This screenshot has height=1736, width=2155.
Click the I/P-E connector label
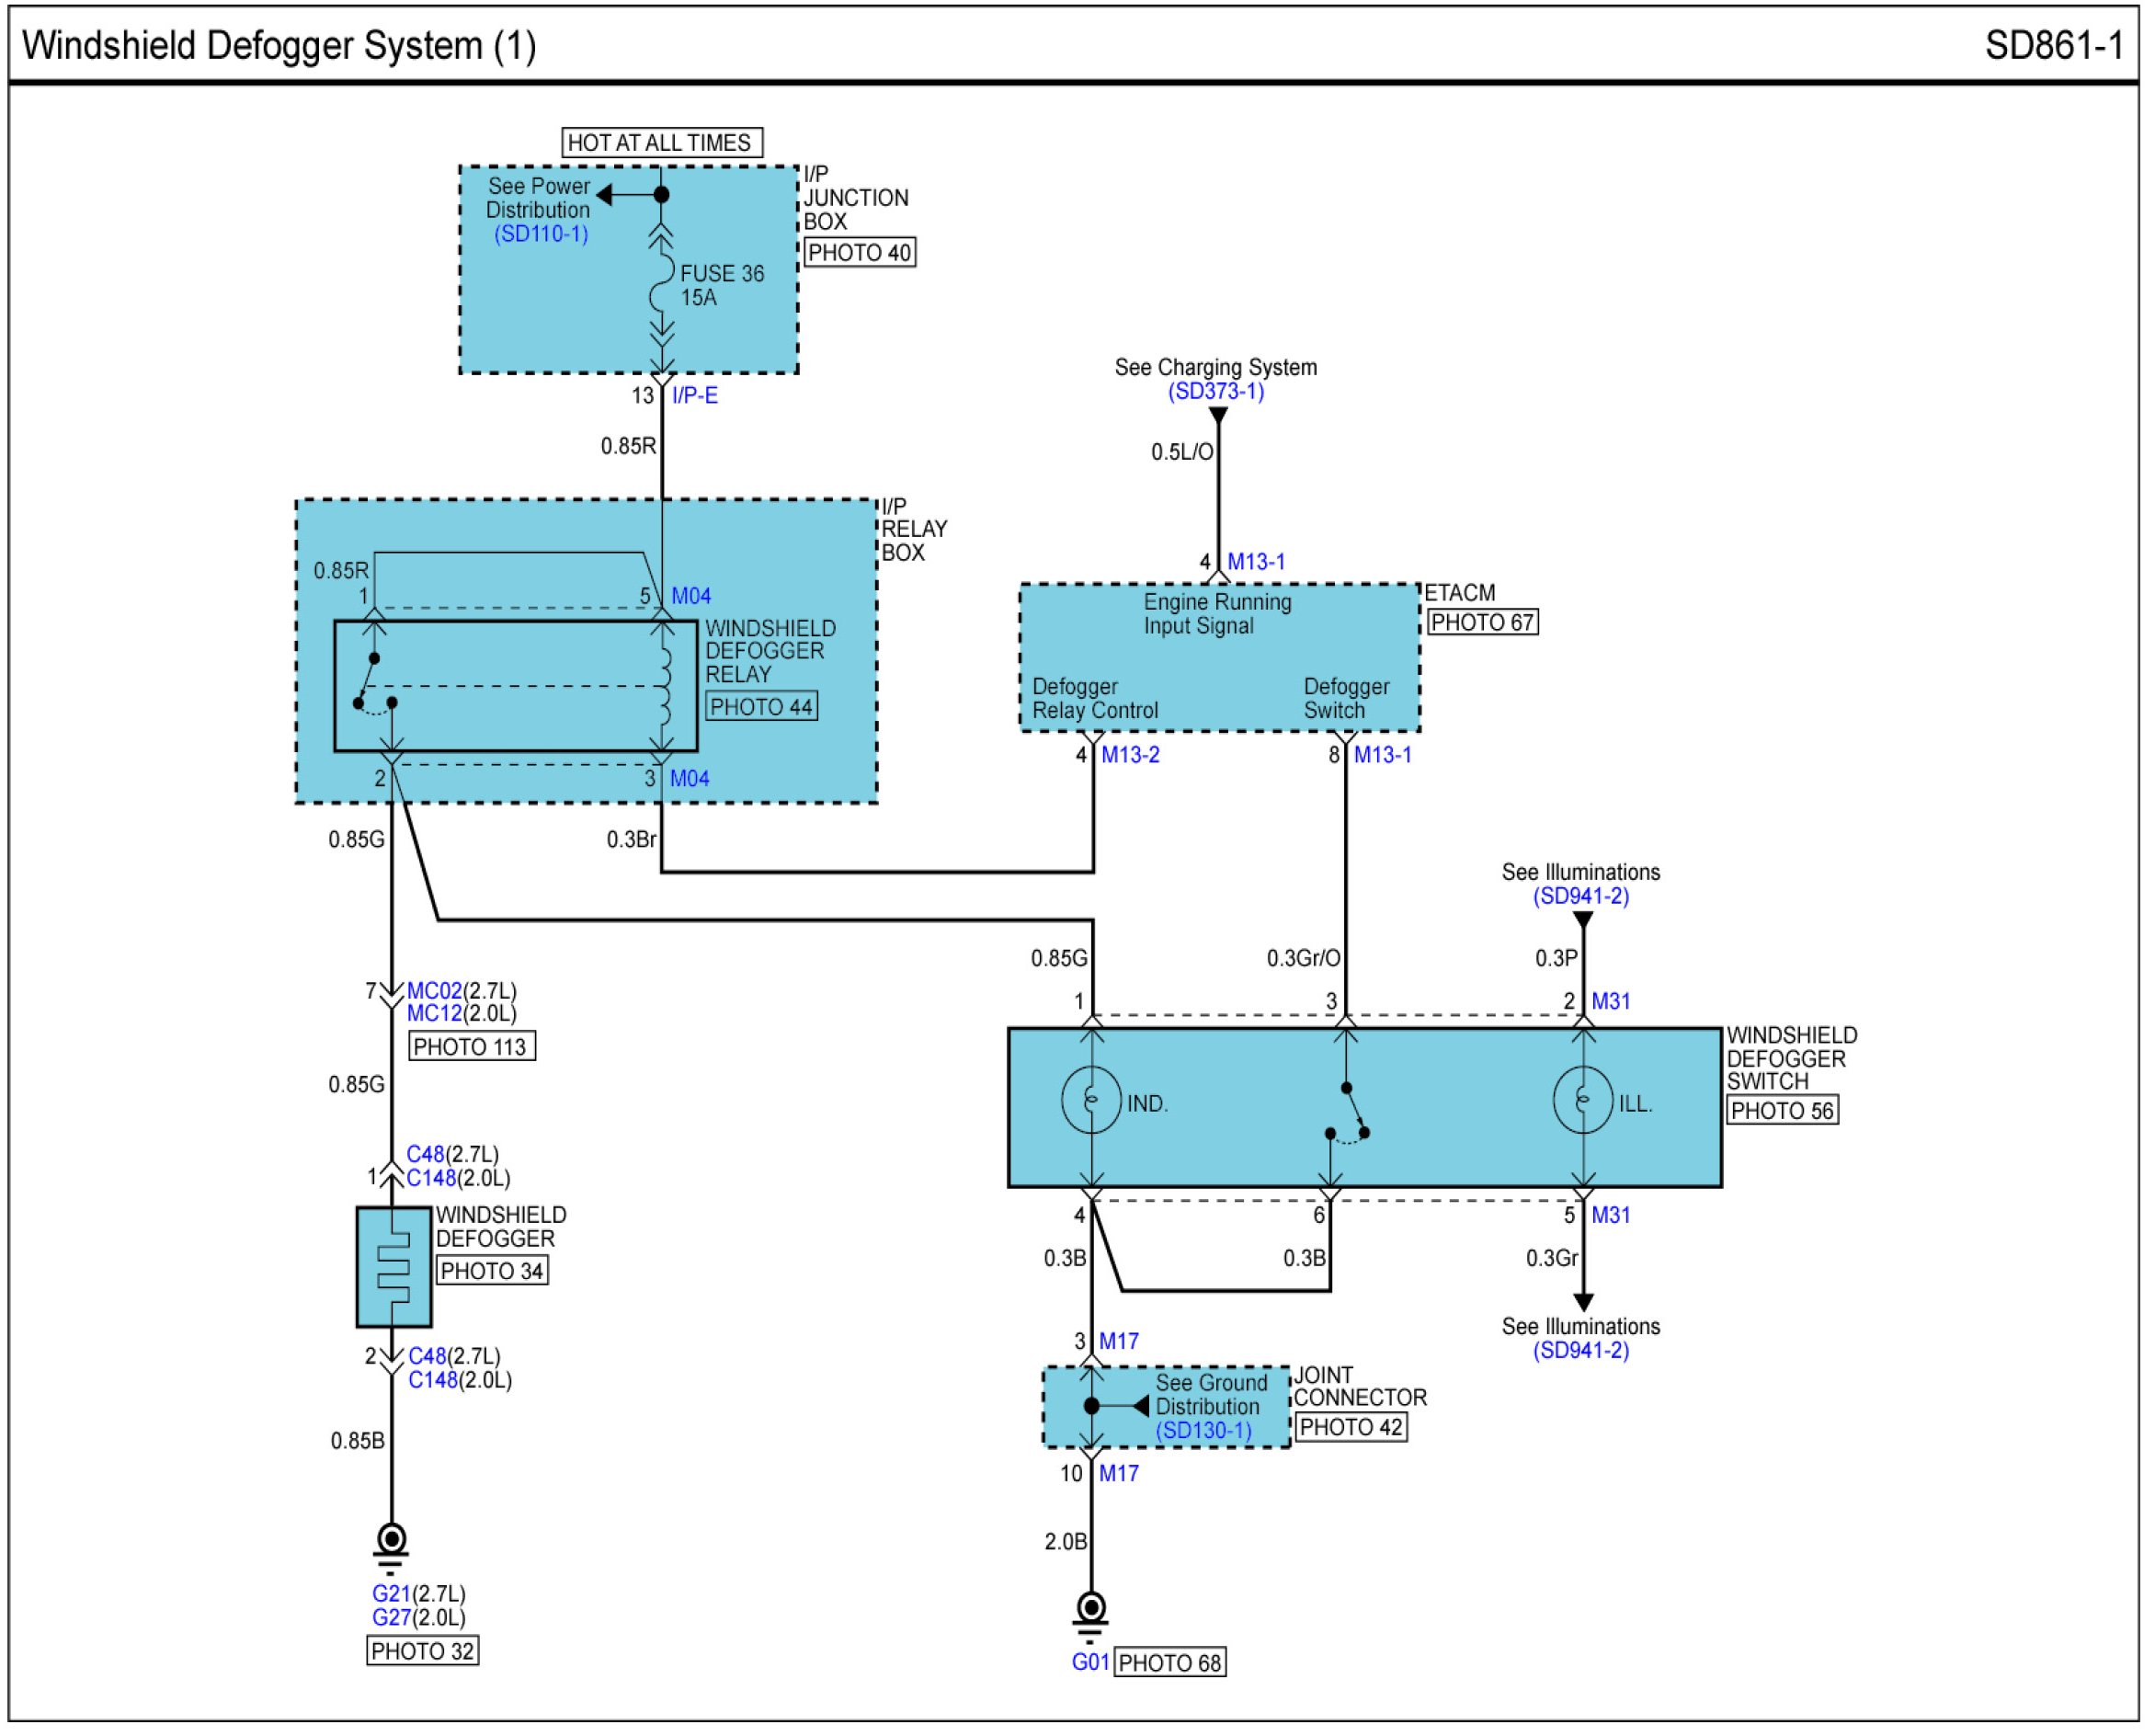[x=694, y=396]
